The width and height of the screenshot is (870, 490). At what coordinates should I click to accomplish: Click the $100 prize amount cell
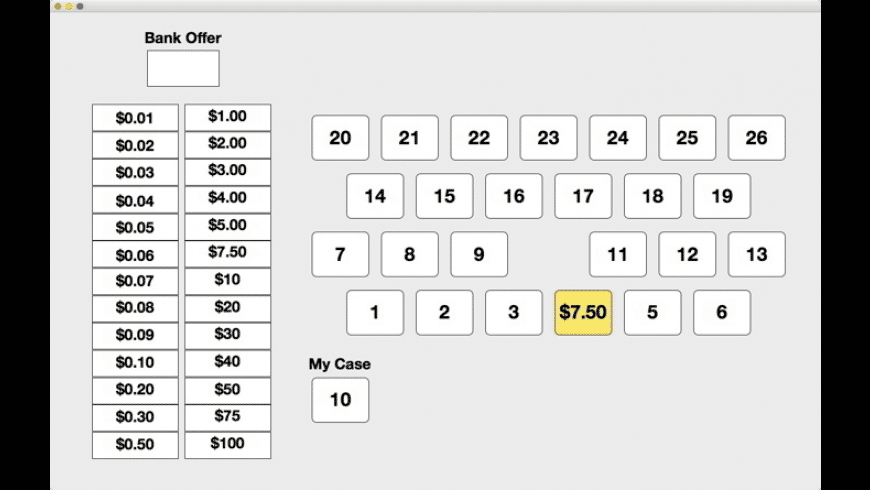point(228,444)
